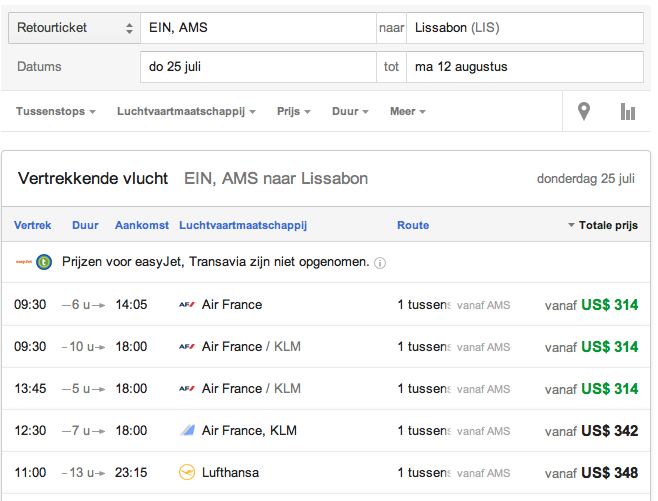Open the Meer filter dropdown
Screen dimensions: 658x501
coord(408,111)
